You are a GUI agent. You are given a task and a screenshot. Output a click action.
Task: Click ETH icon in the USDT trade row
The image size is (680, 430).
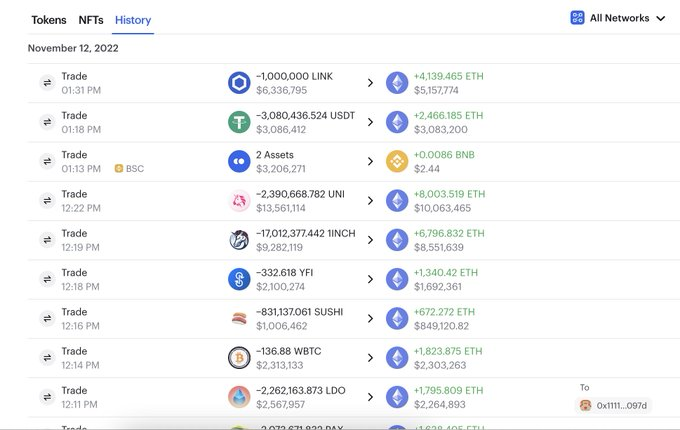pyautogui.click(x=397, y=122)
